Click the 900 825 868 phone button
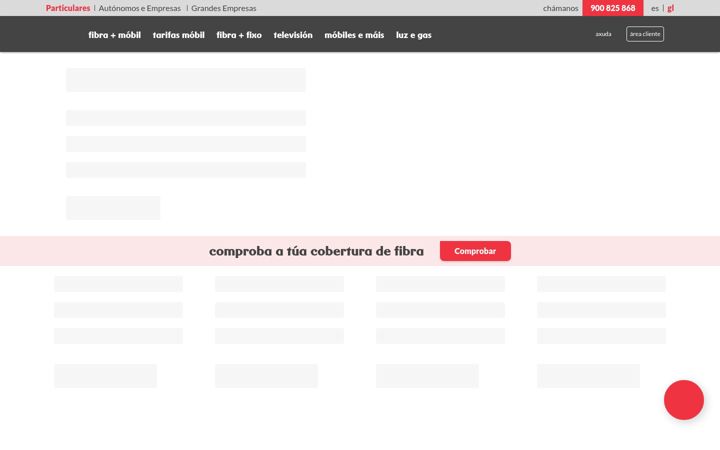 click(x=613, y=8)
